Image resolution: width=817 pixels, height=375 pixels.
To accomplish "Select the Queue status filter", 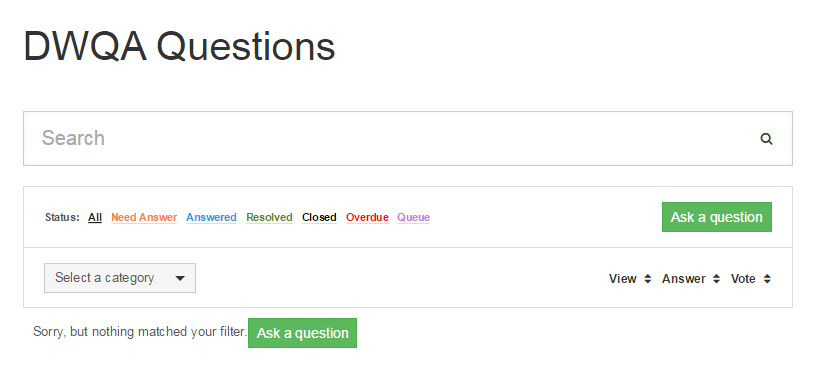I will (414, 217).
